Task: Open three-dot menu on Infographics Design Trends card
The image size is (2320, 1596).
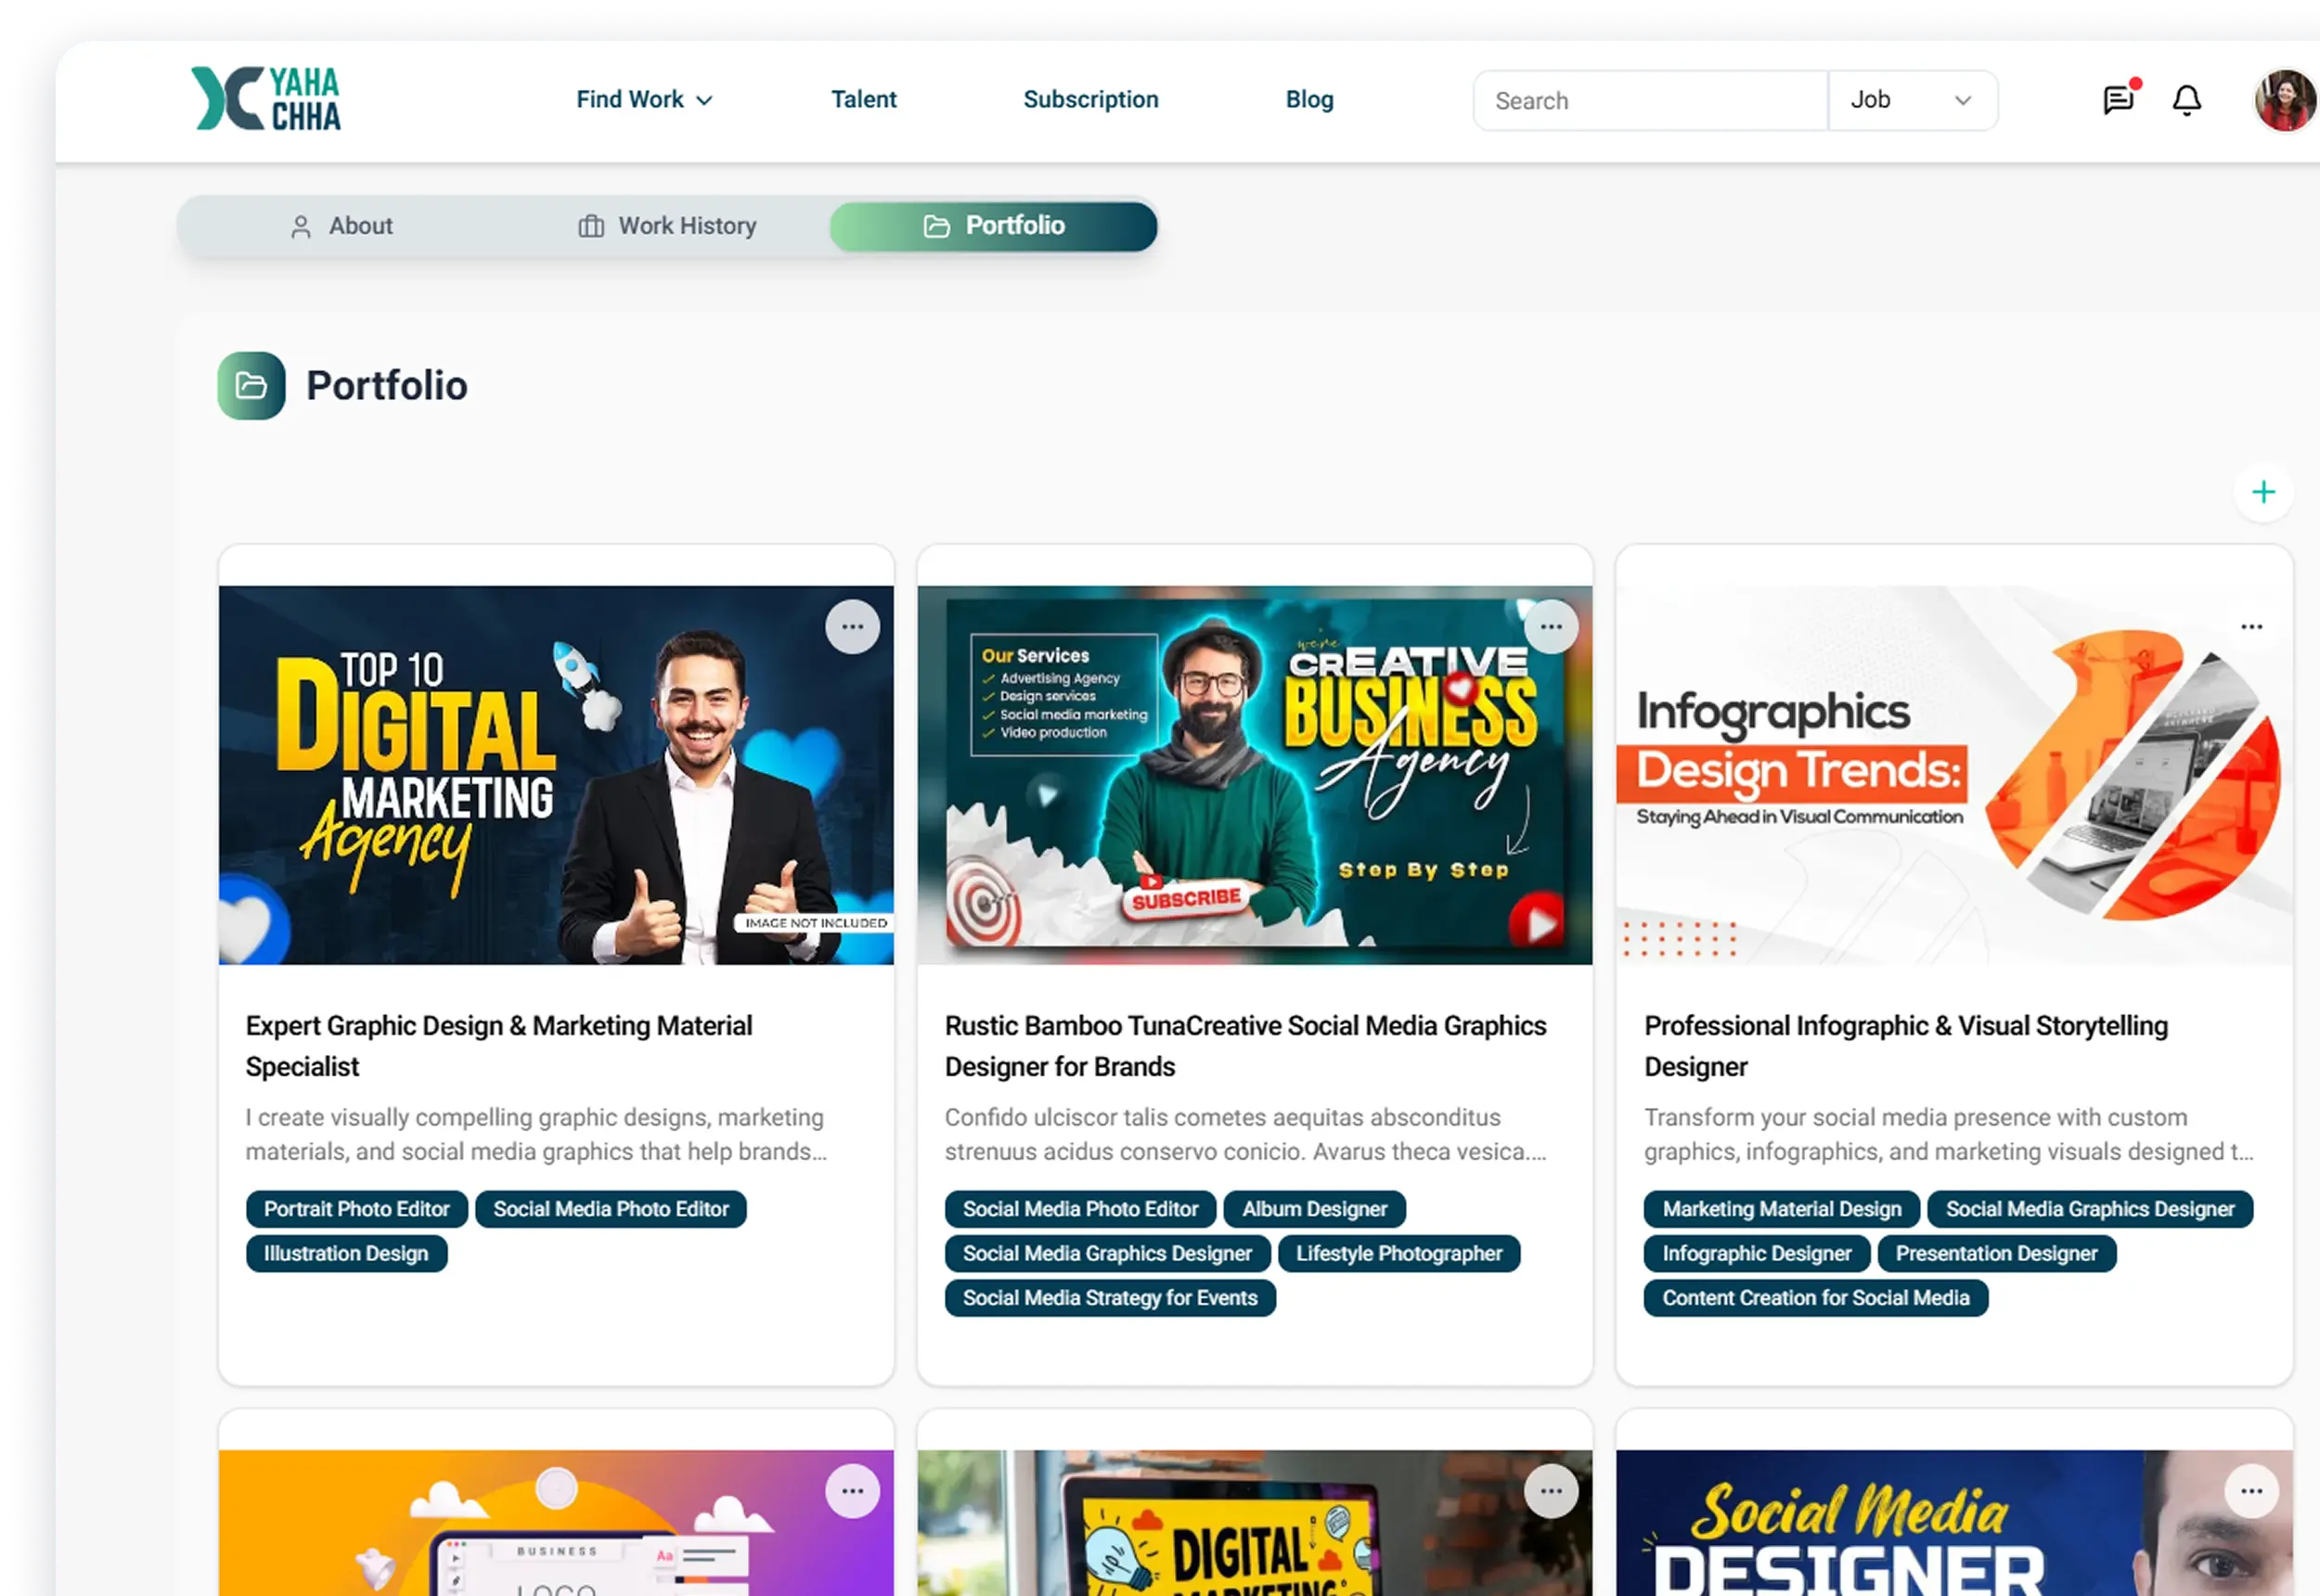Action: point(2251,627)
